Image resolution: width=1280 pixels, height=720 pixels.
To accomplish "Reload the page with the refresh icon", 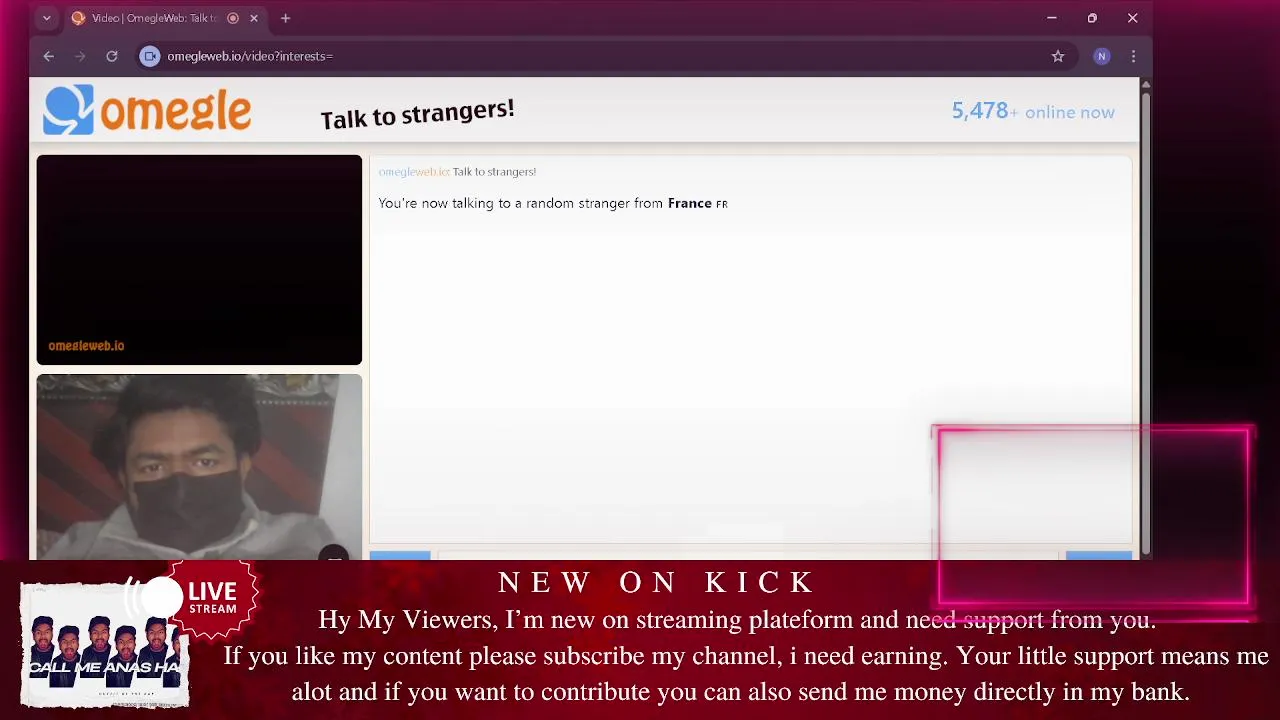I will [x=112, y=56].
